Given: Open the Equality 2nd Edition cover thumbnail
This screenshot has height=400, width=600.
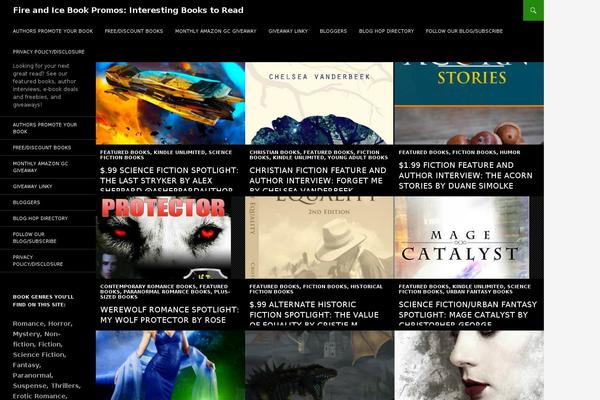Looking at the screenshot, I should pos(319,237).
